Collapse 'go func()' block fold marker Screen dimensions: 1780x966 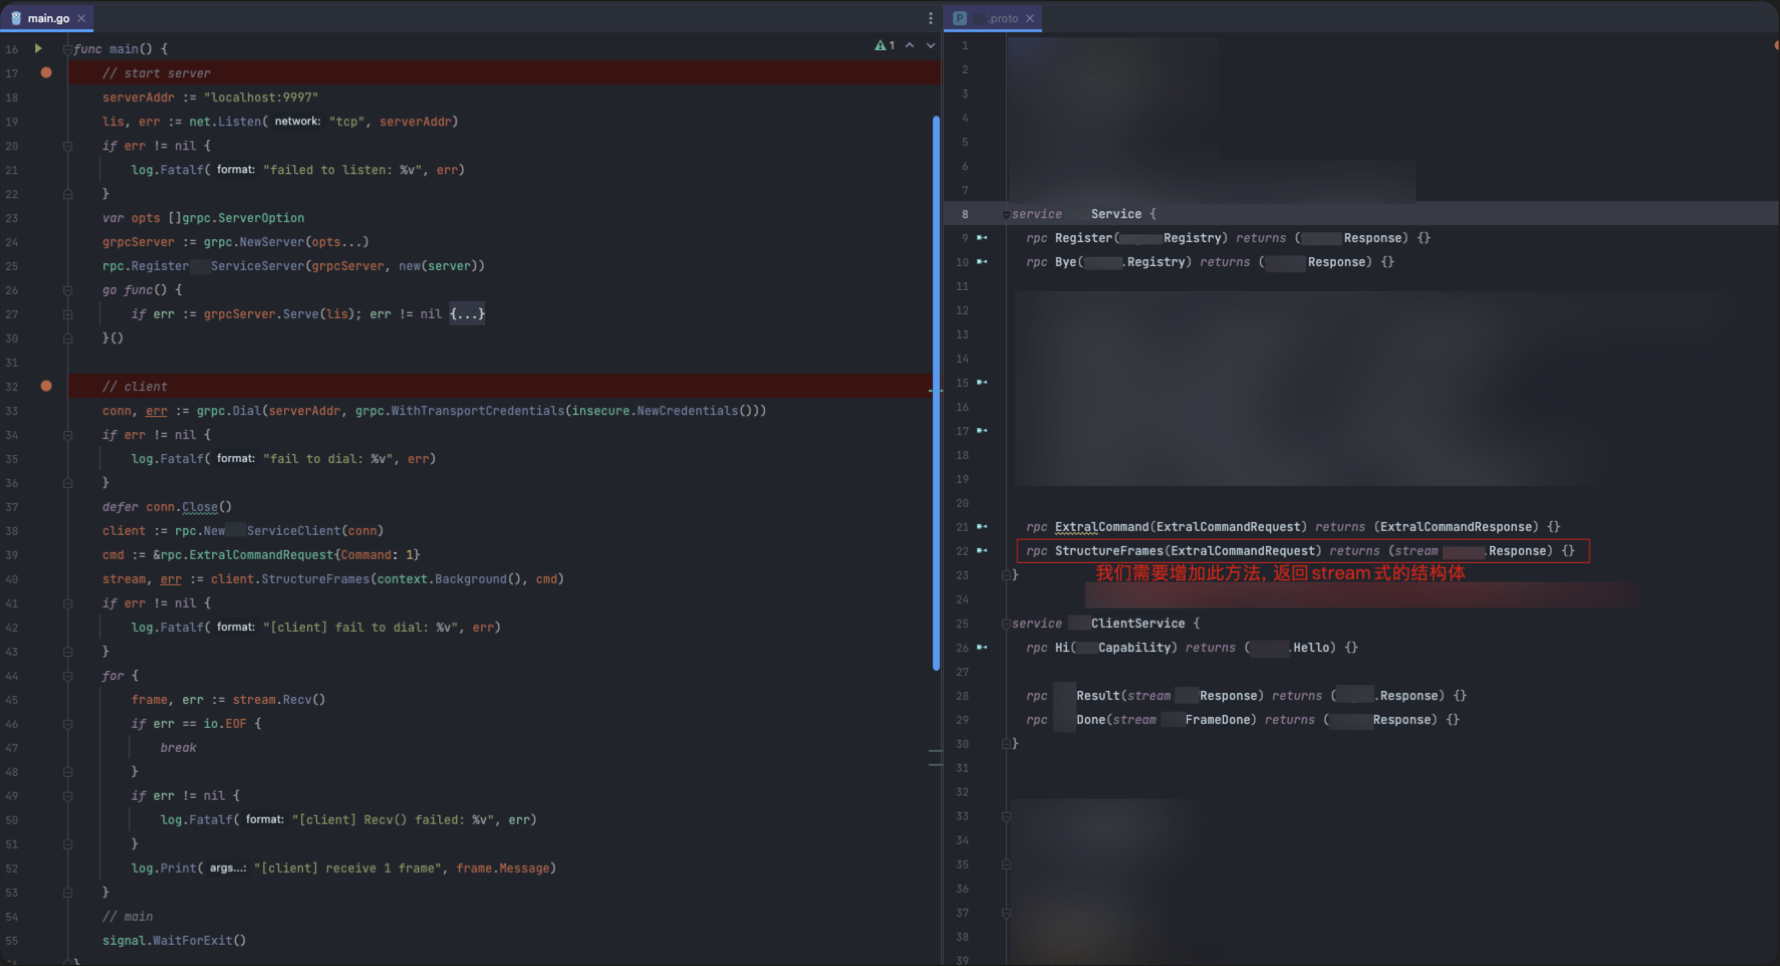(x=68, y=290)
